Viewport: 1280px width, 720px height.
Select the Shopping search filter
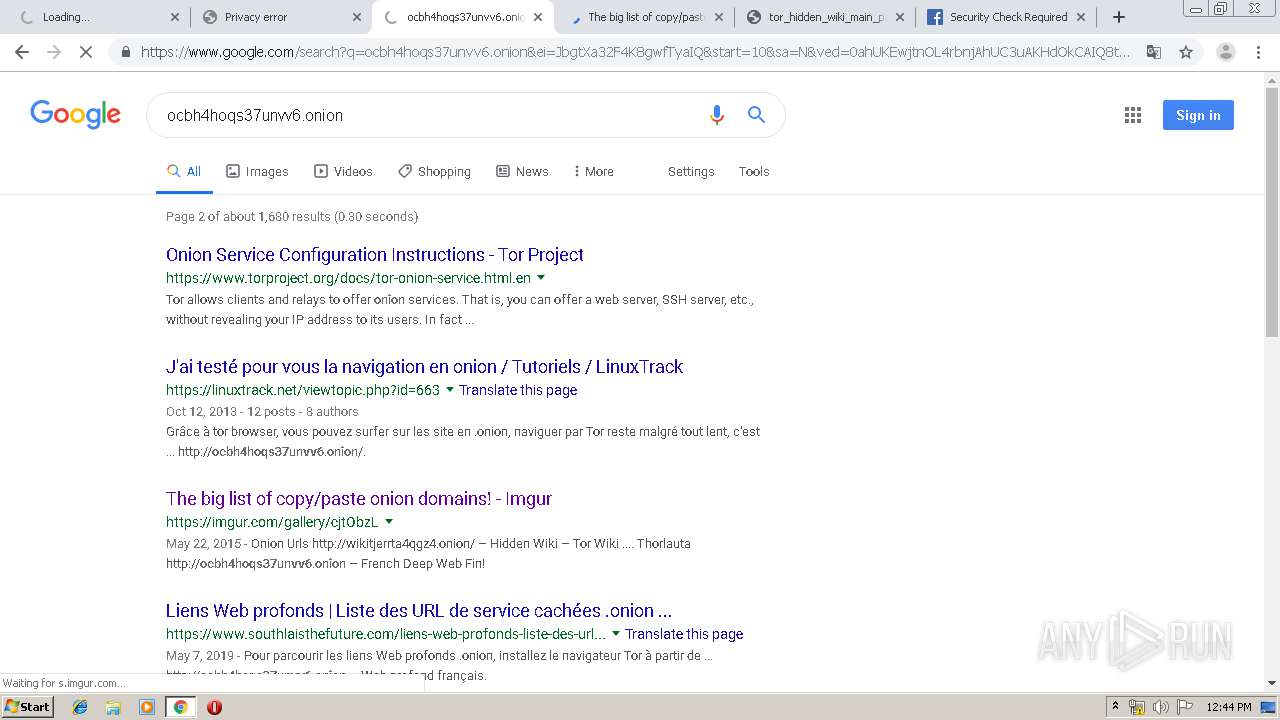[434, 171]
